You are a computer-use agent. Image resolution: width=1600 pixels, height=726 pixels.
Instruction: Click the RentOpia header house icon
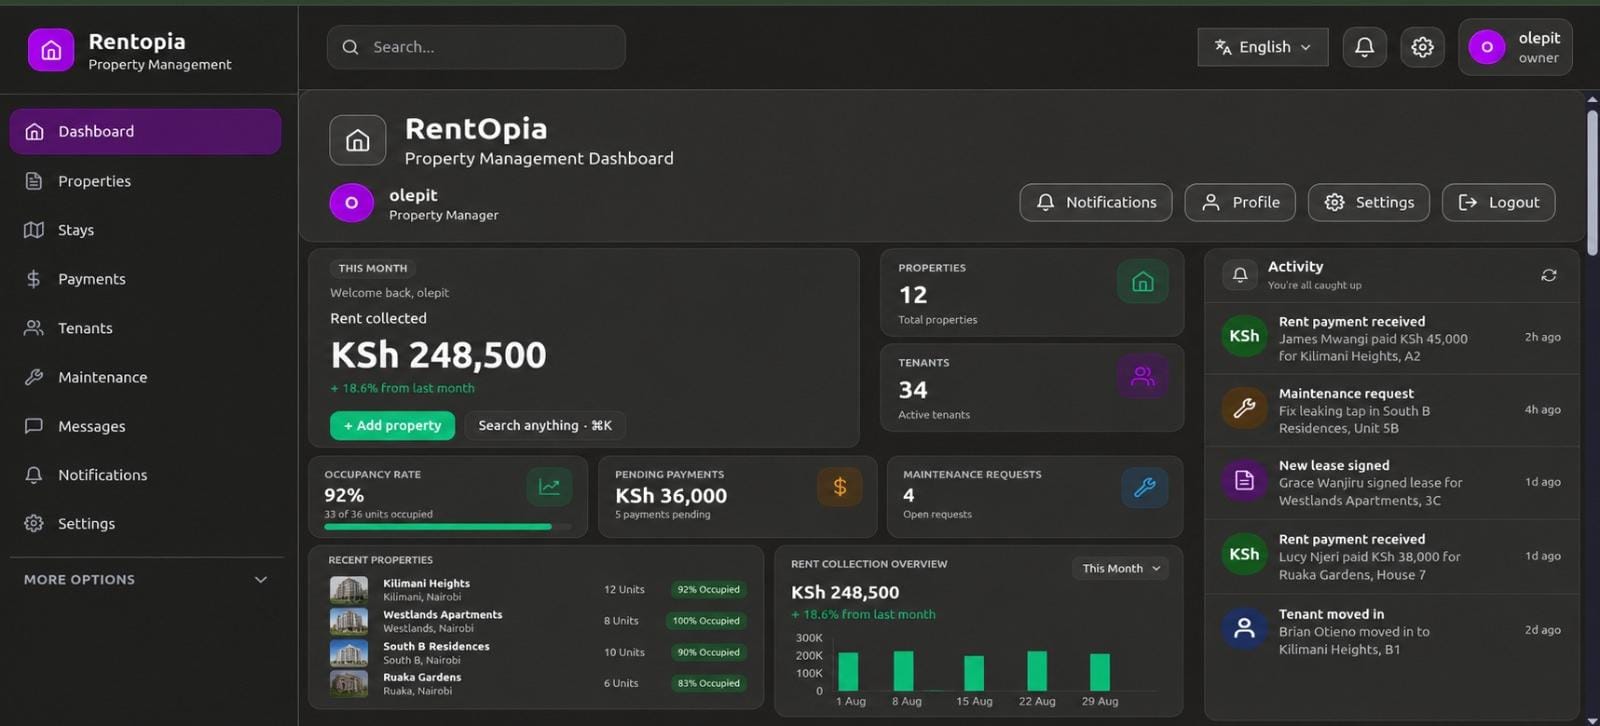click(357, 141)
